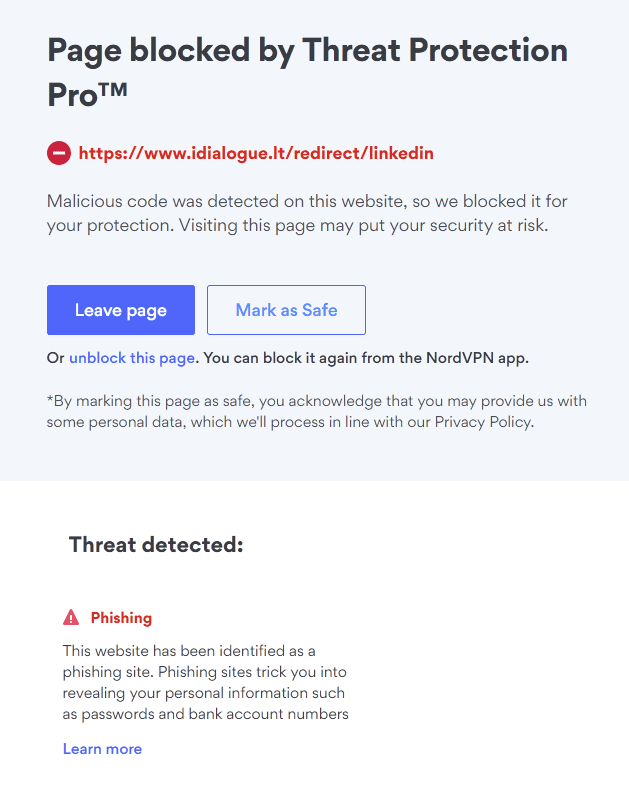Click the word 'Or' before the unblock link

click(x=55, y=358)
